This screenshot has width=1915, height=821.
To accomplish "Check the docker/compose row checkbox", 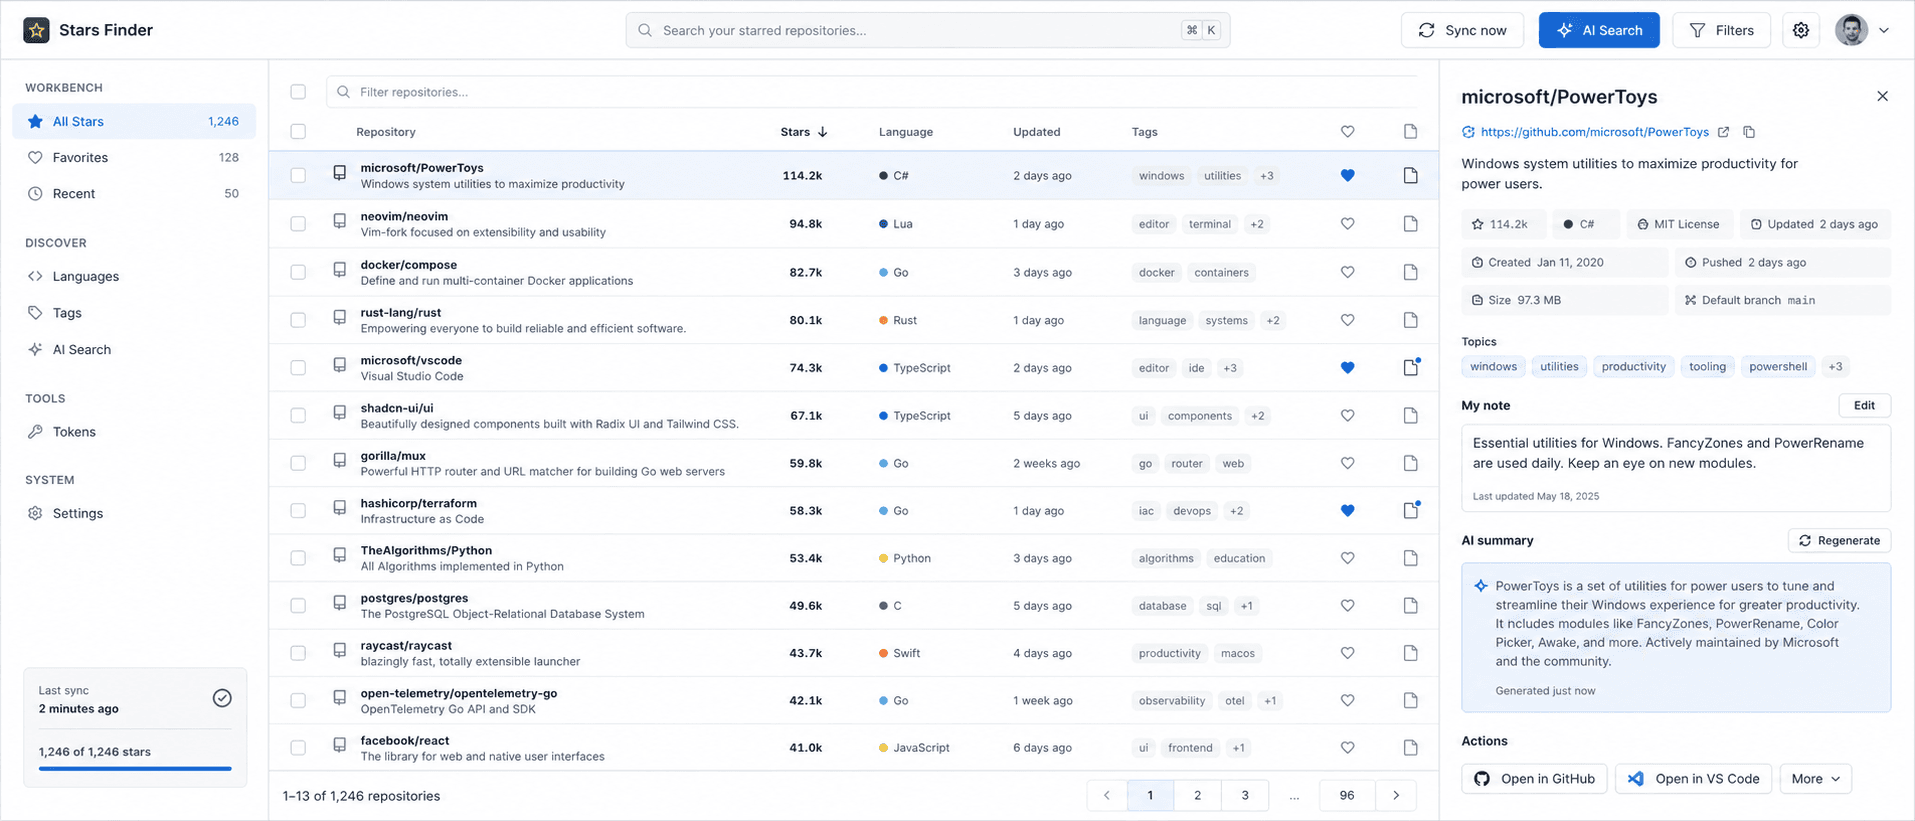I will [298, 272].
